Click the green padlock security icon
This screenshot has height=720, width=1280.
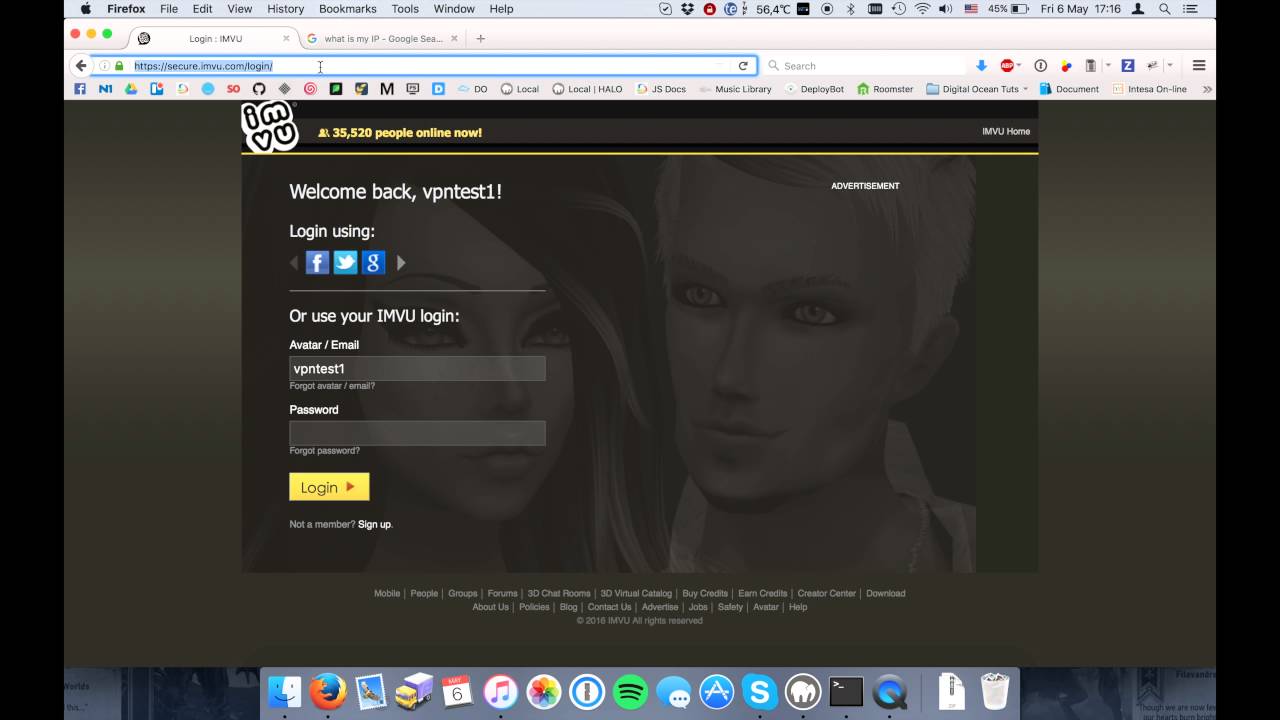[119, 66]
